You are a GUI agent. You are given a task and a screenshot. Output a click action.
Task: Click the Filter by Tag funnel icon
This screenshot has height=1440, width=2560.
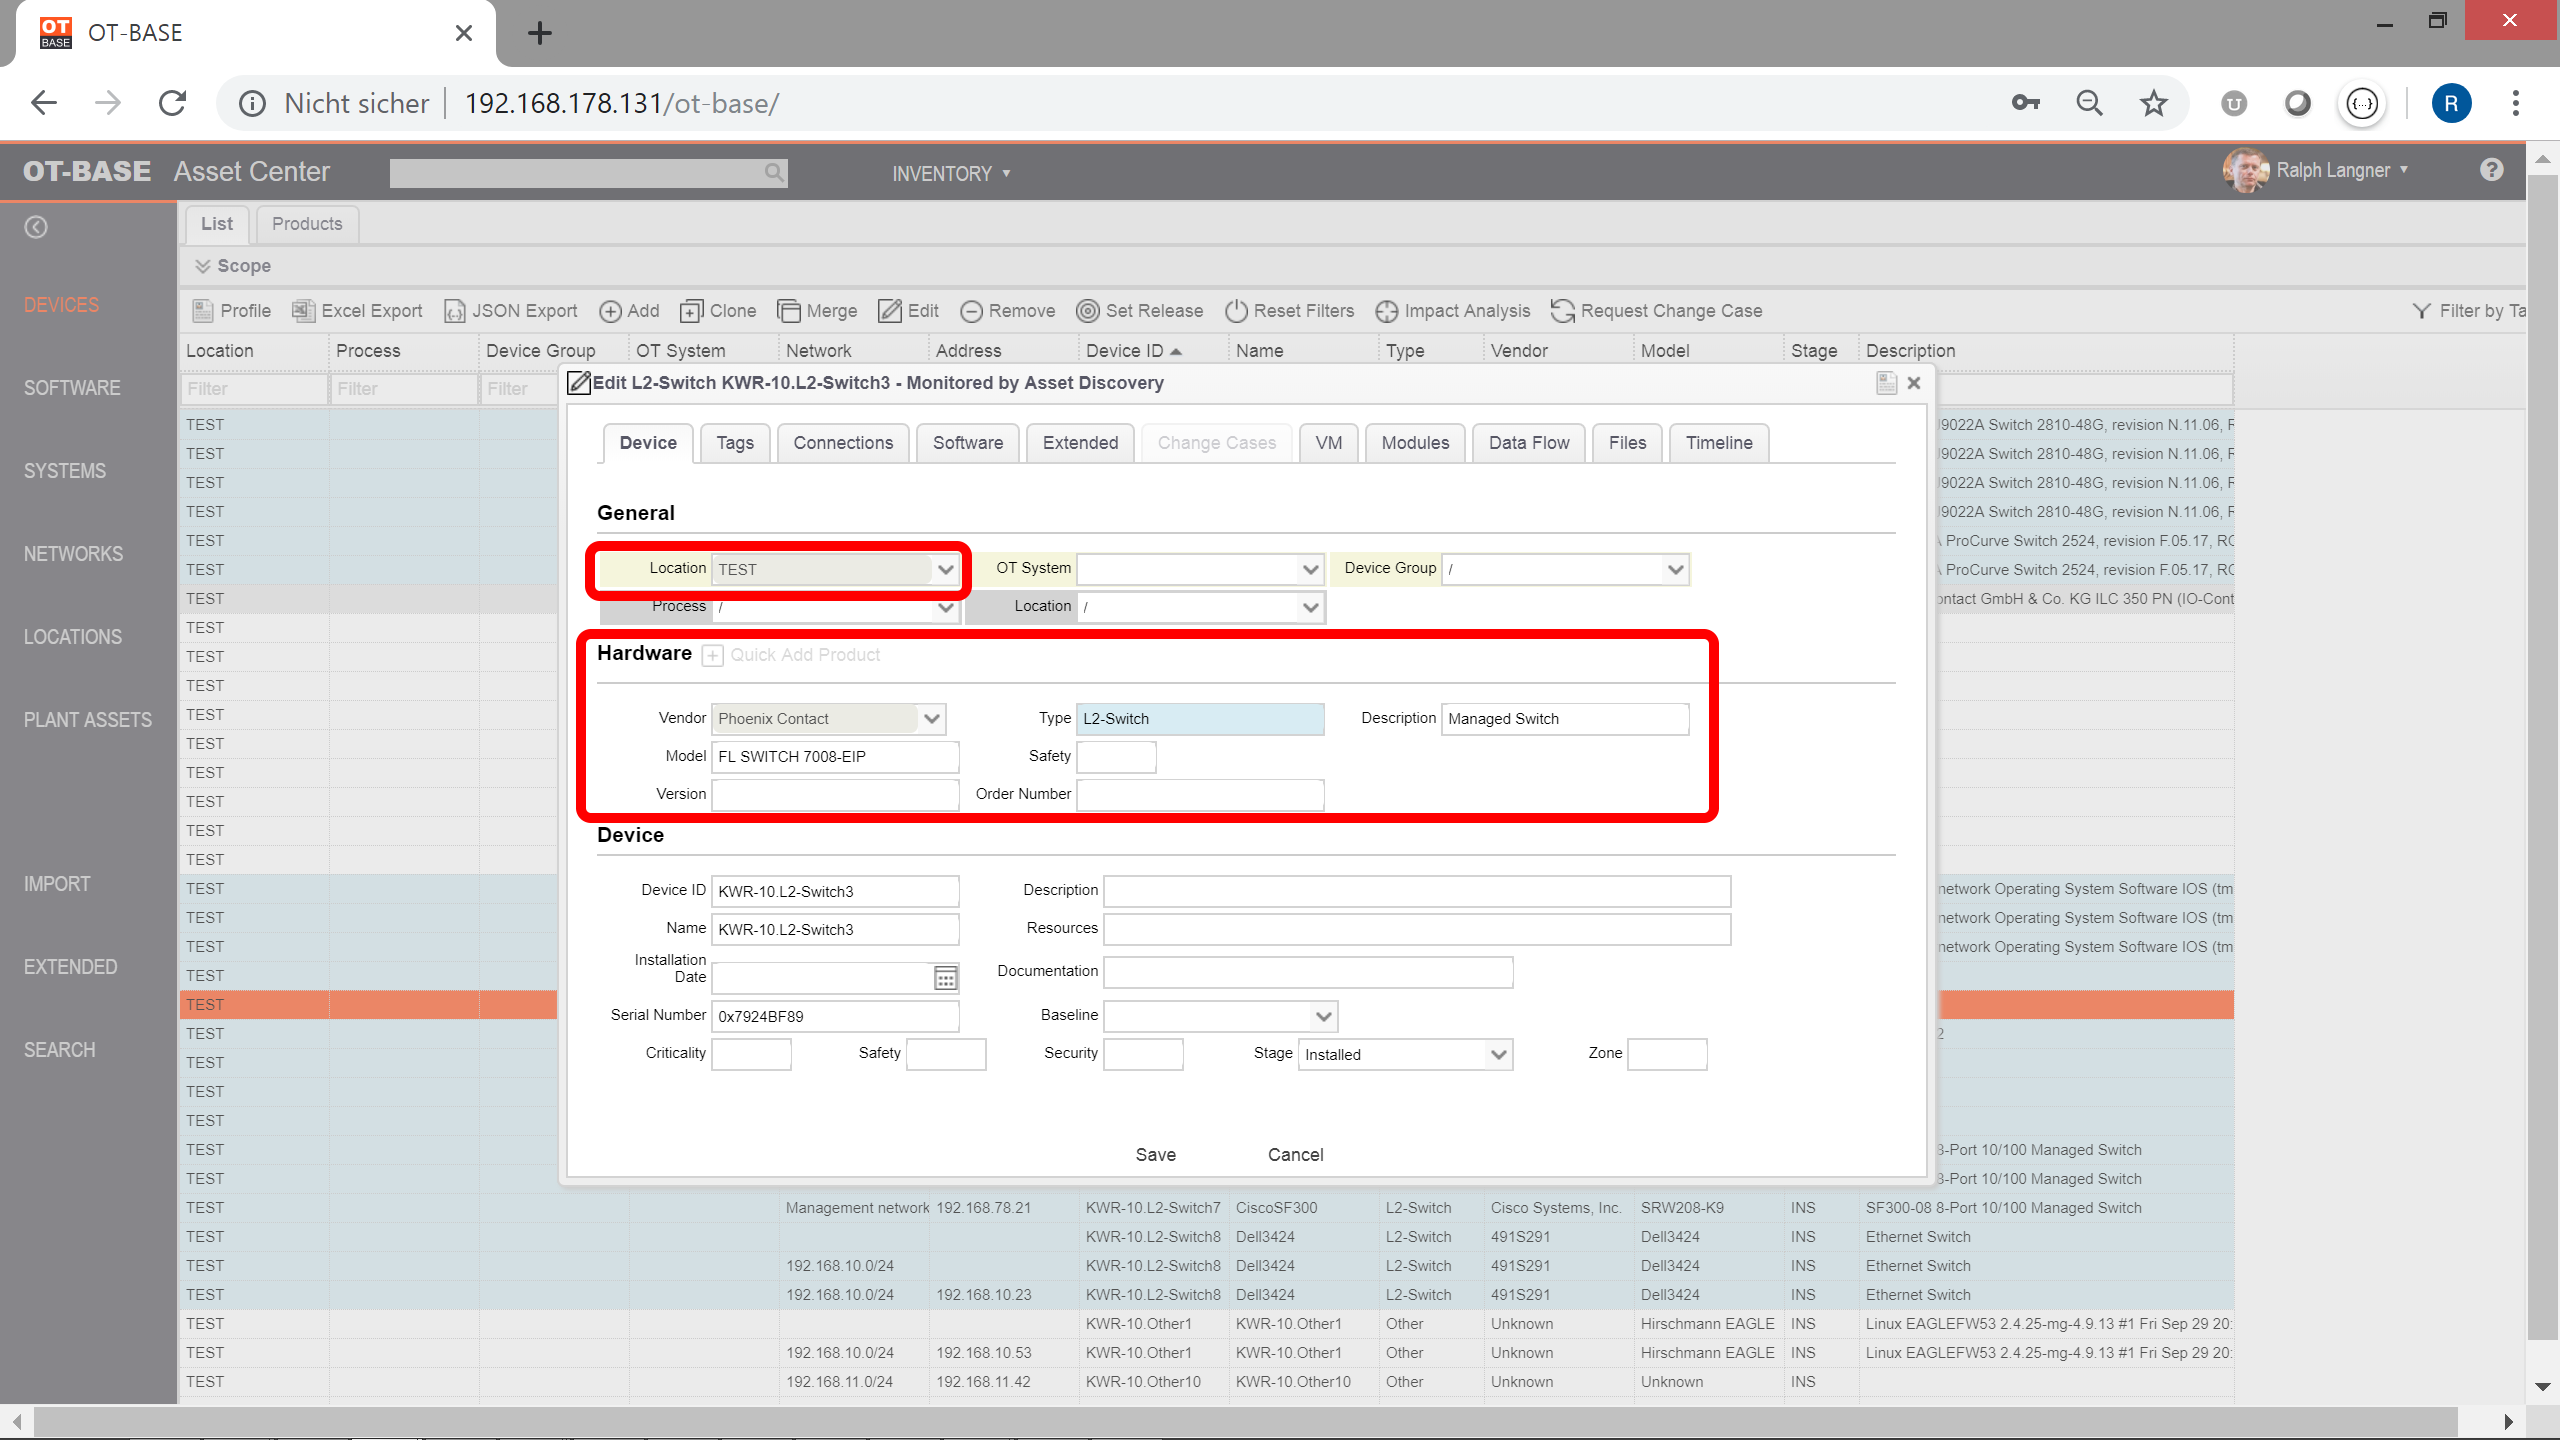tap(2421, 311)
